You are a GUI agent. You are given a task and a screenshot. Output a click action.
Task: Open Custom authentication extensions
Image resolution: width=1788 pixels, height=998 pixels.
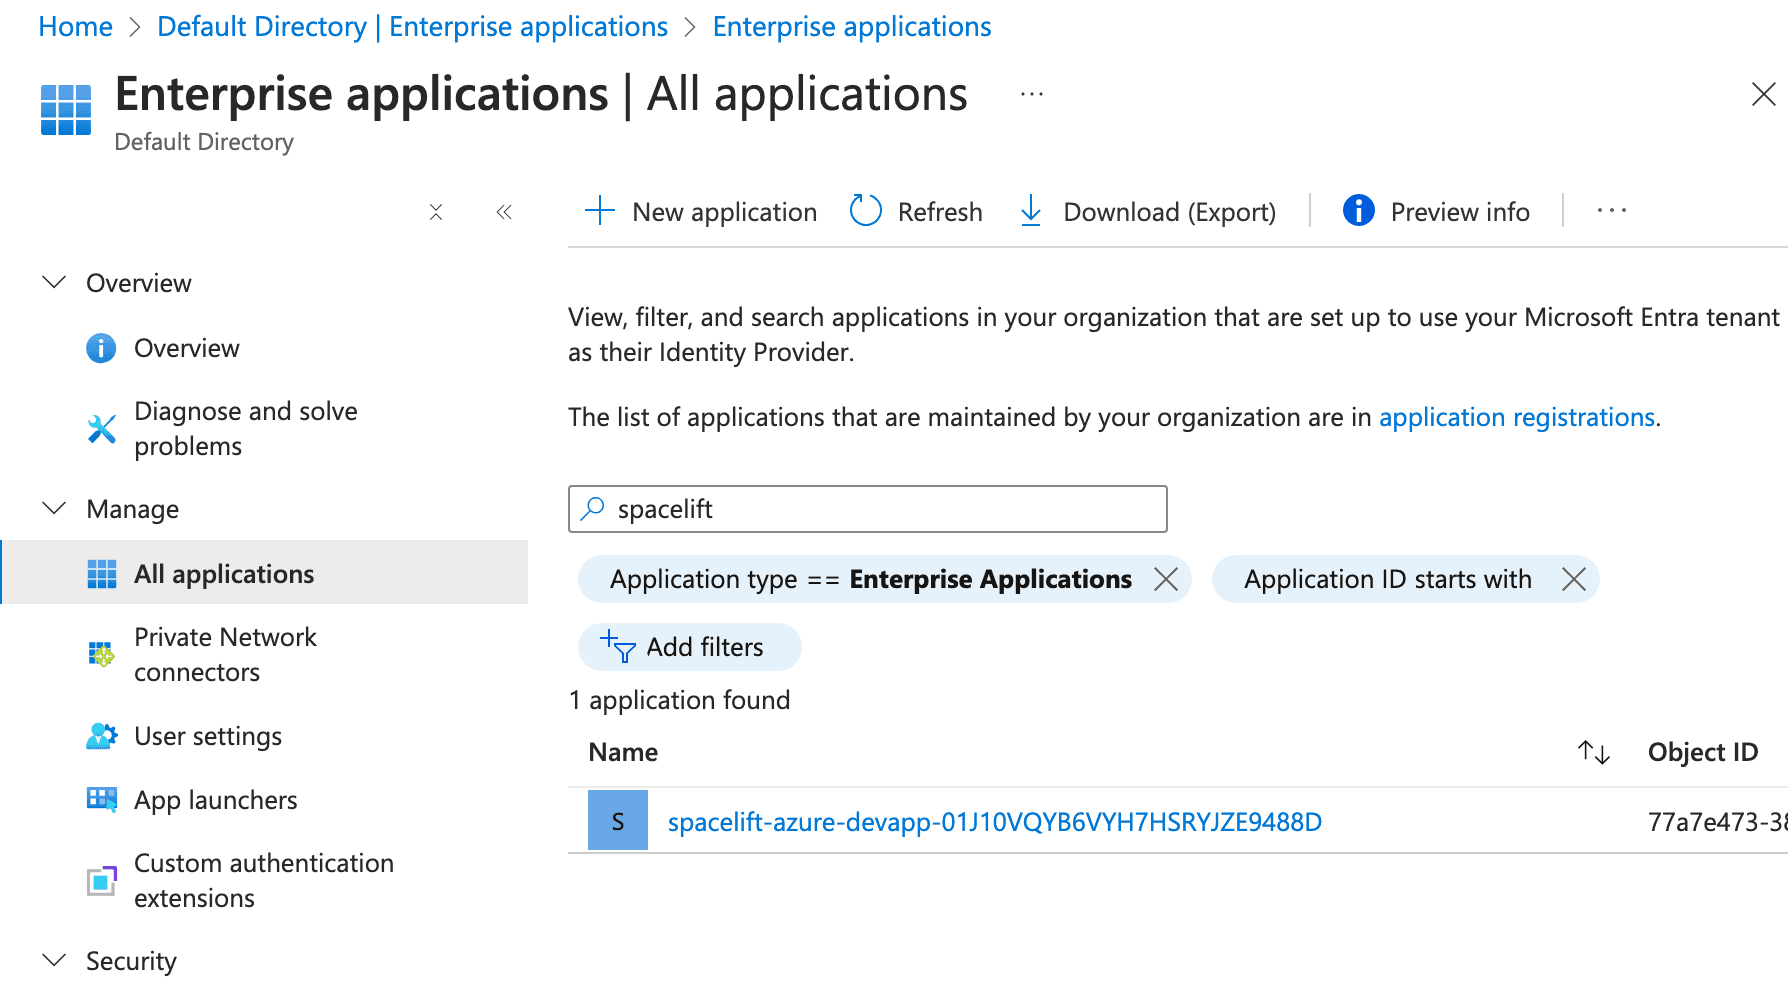coord(265,880)
